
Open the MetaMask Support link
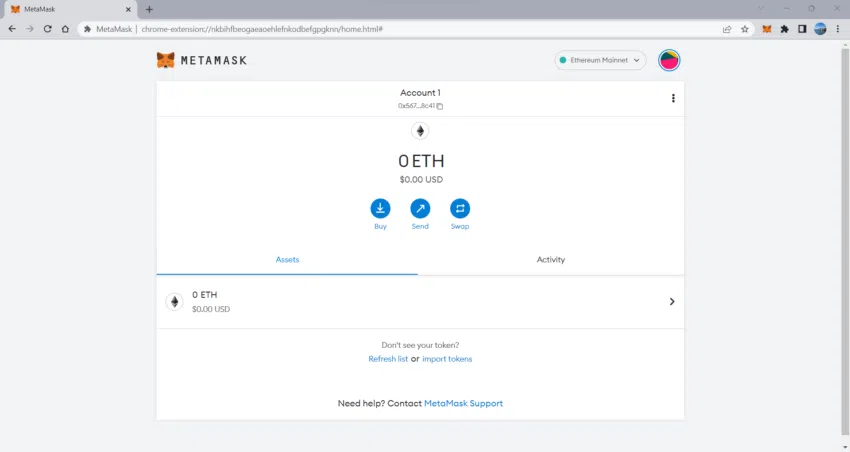[463, 403]
